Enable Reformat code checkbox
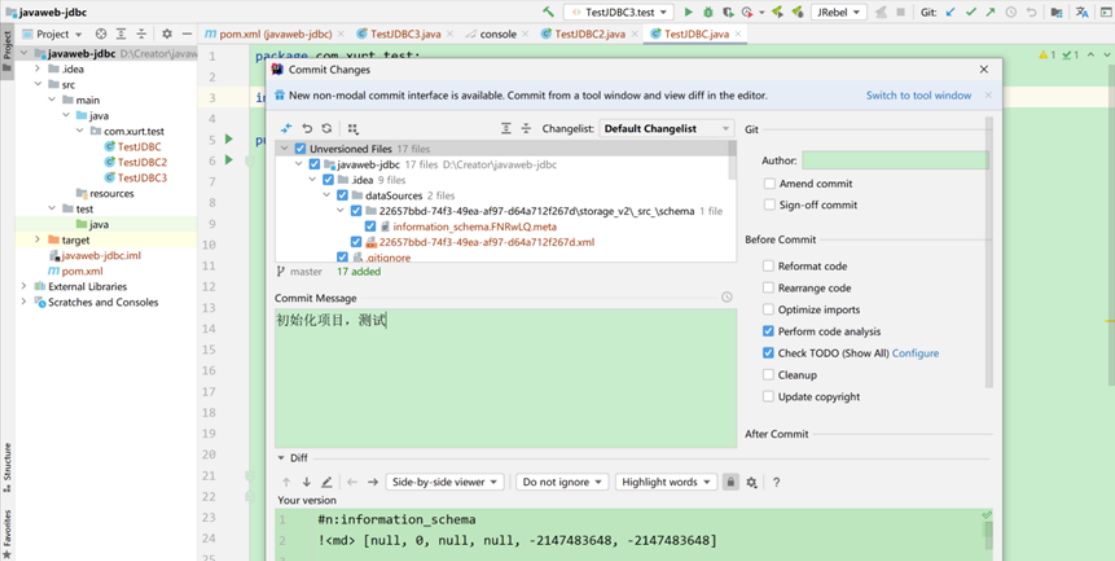This screenshot has width=1115, height=561. coord(768,266)
